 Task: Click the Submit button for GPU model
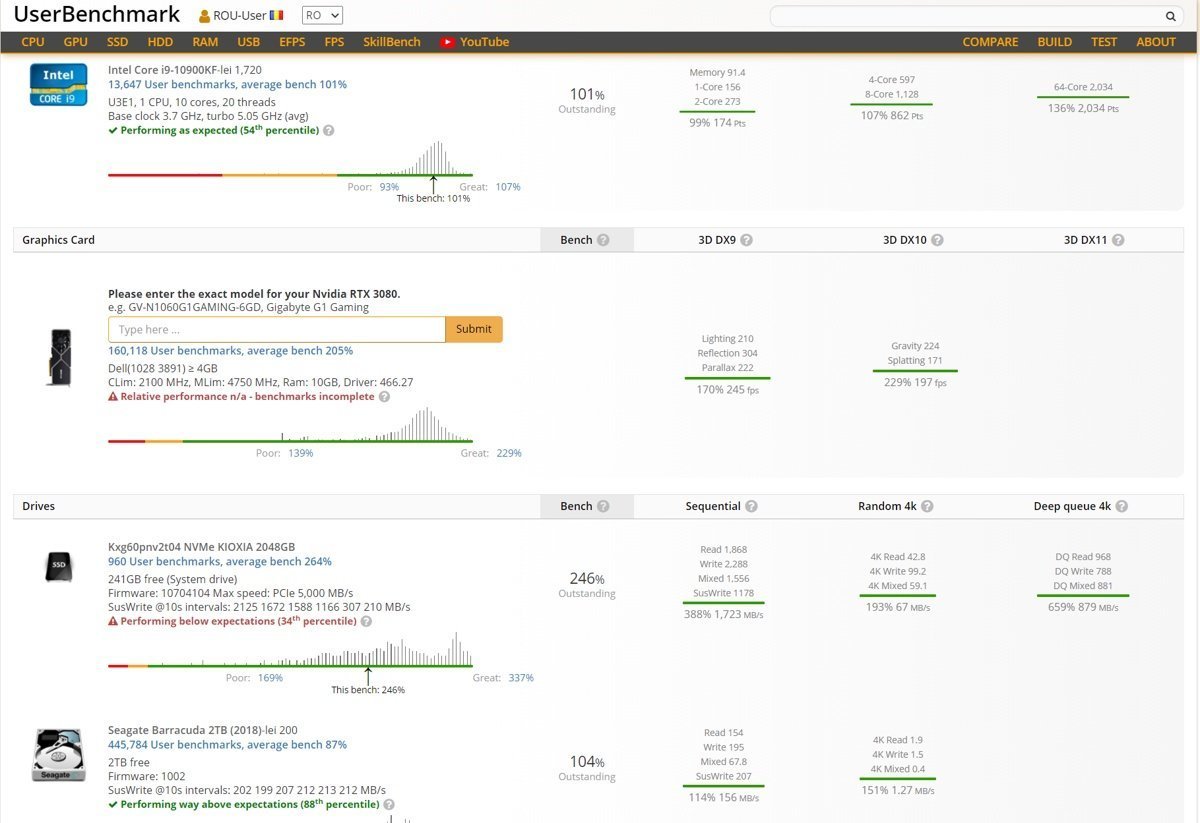474,329
